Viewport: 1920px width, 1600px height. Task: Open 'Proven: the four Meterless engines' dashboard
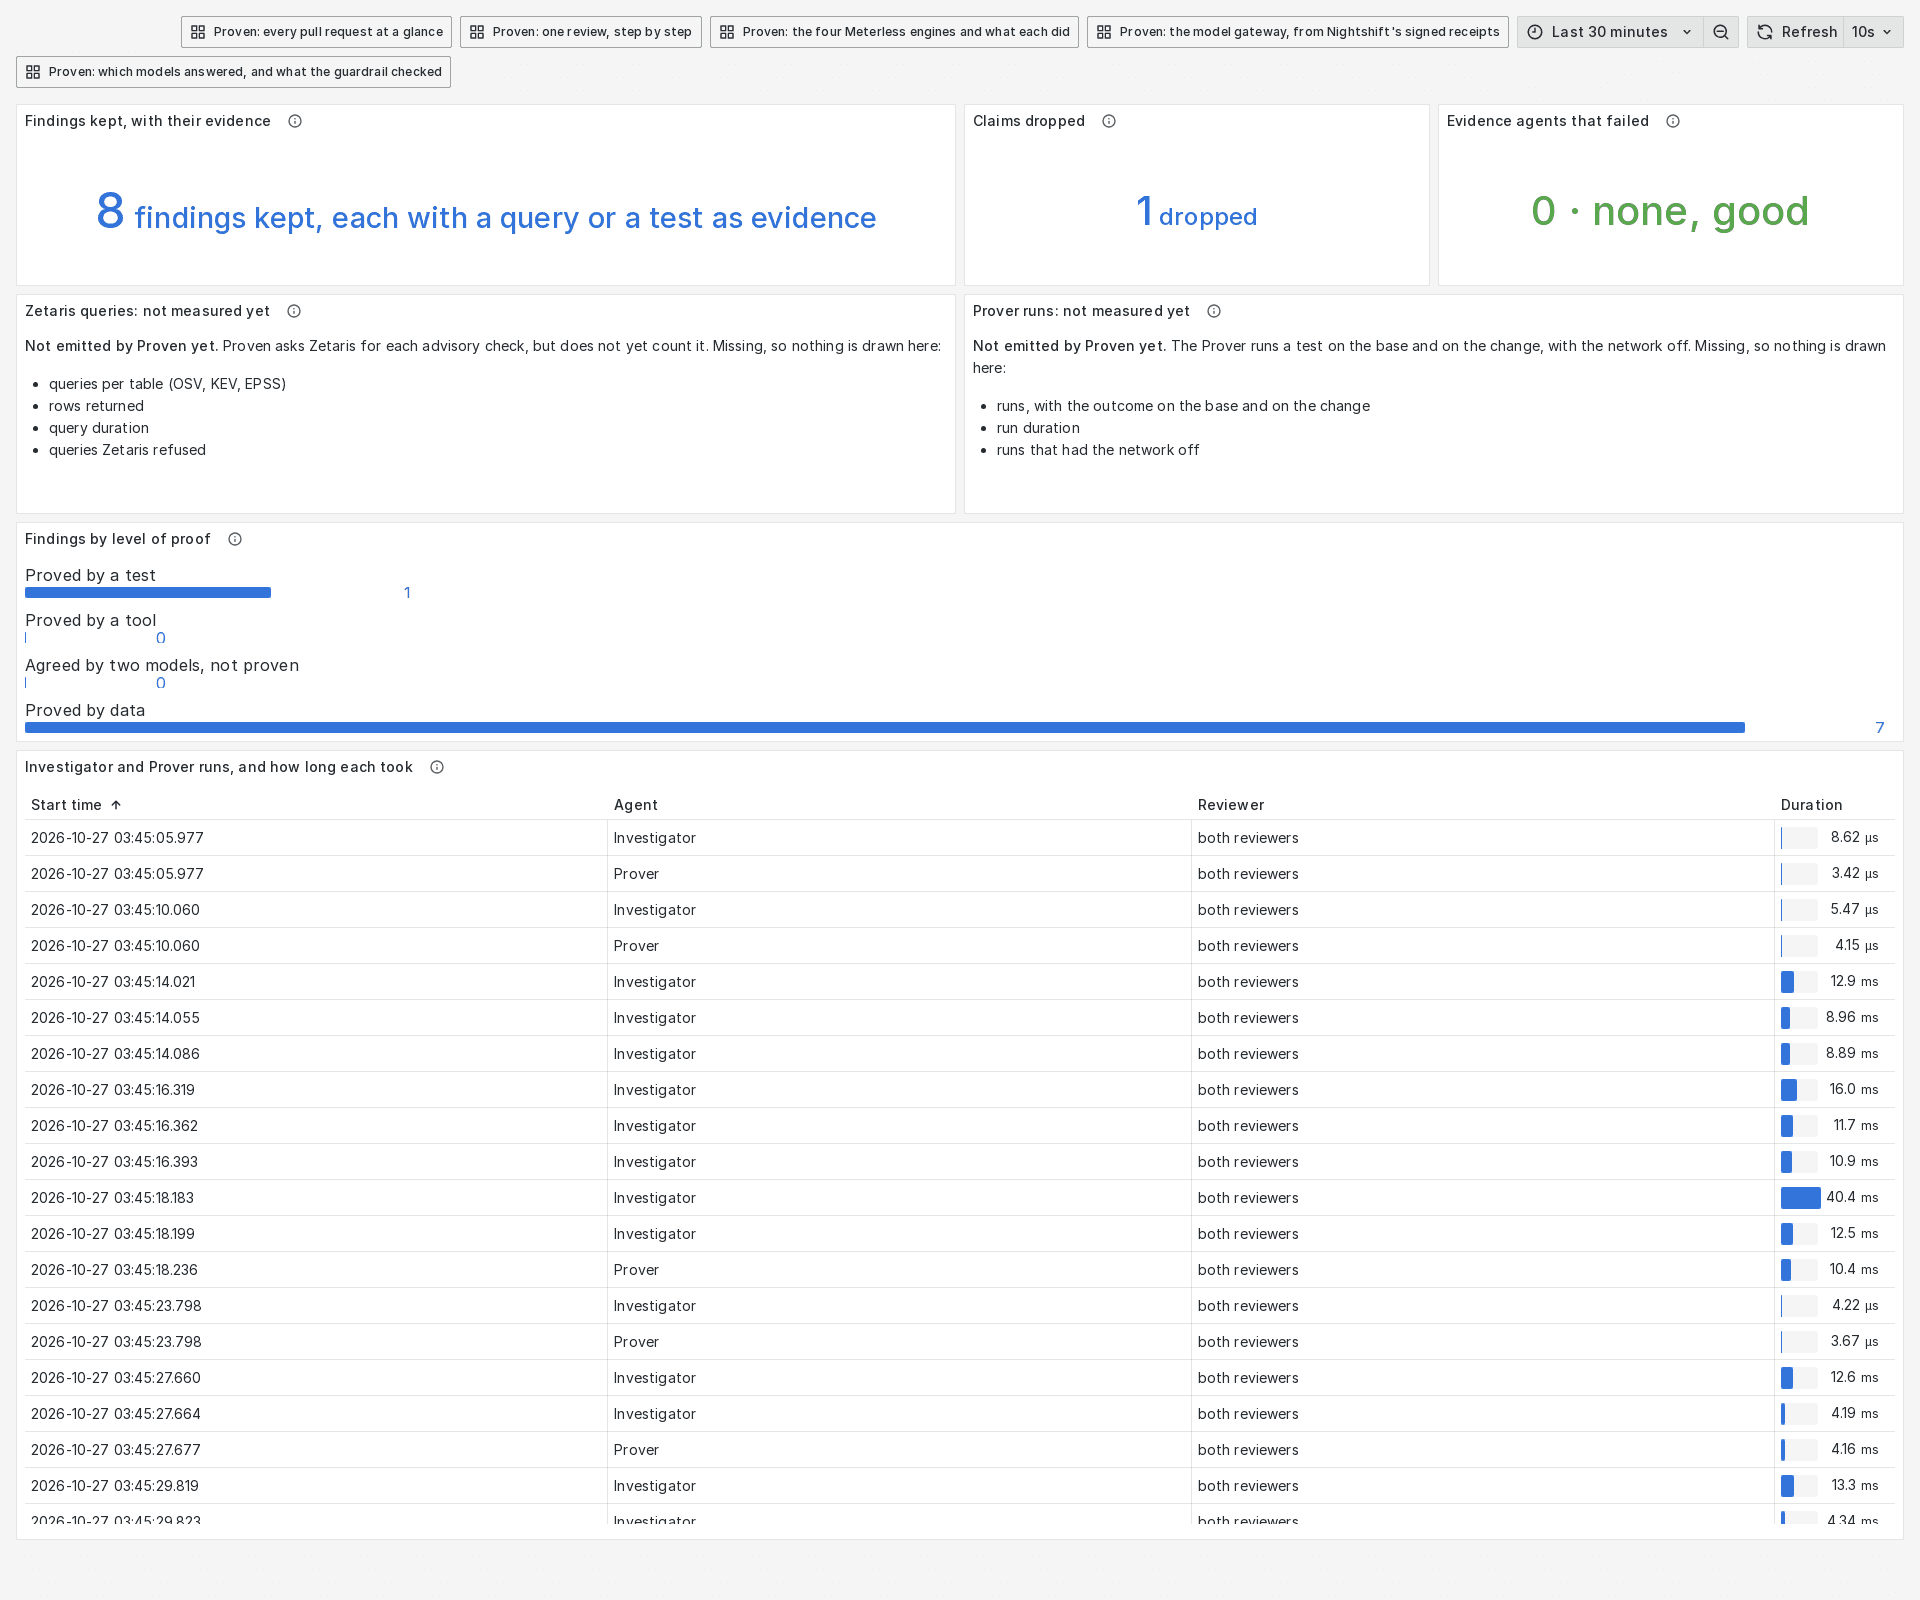(x=894, y=32)
